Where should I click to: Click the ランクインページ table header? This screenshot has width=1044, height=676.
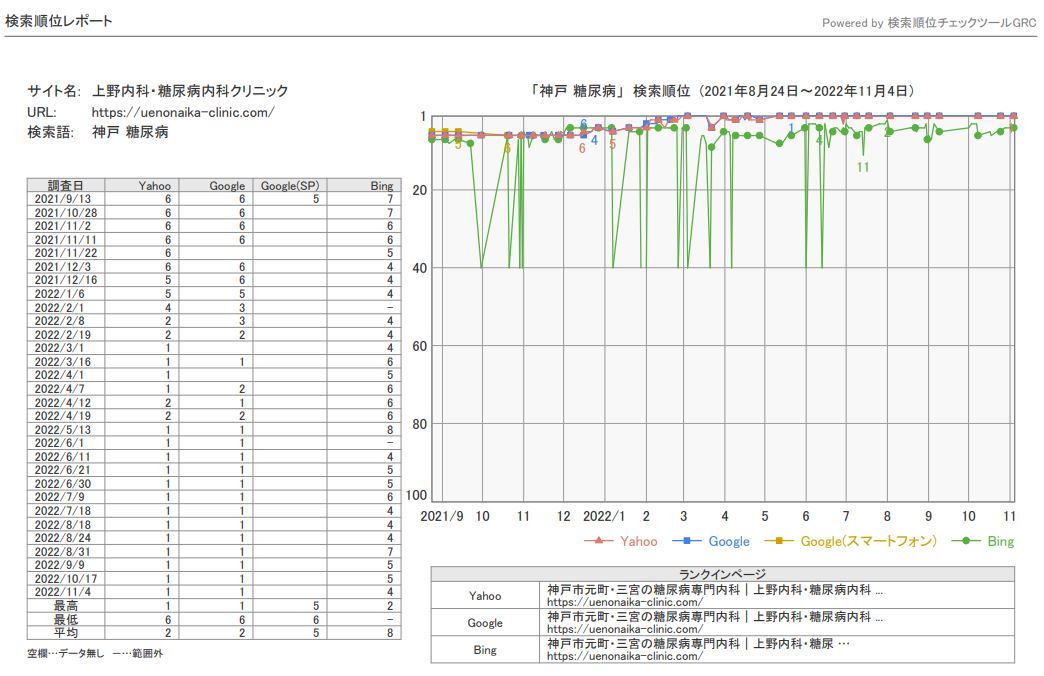click(x=722, y=573)
